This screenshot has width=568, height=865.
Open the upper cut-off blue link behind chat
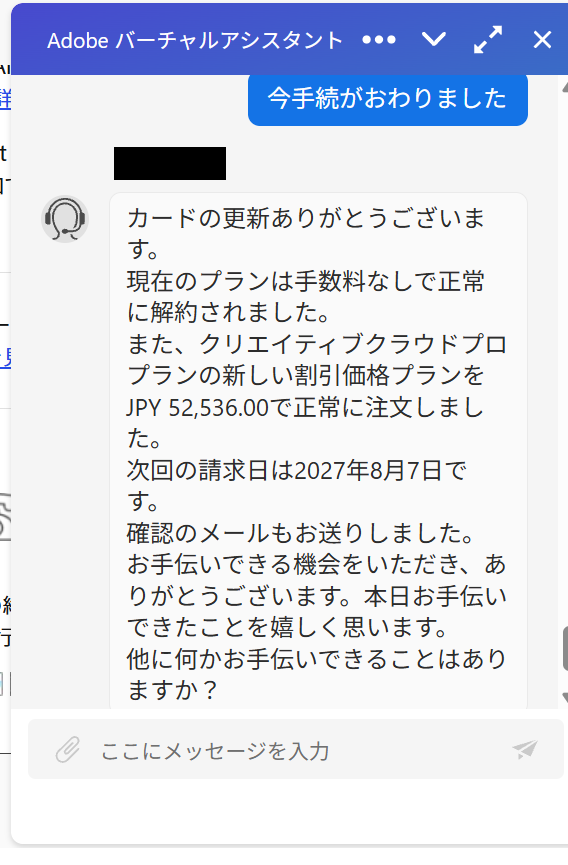[5, 100]
